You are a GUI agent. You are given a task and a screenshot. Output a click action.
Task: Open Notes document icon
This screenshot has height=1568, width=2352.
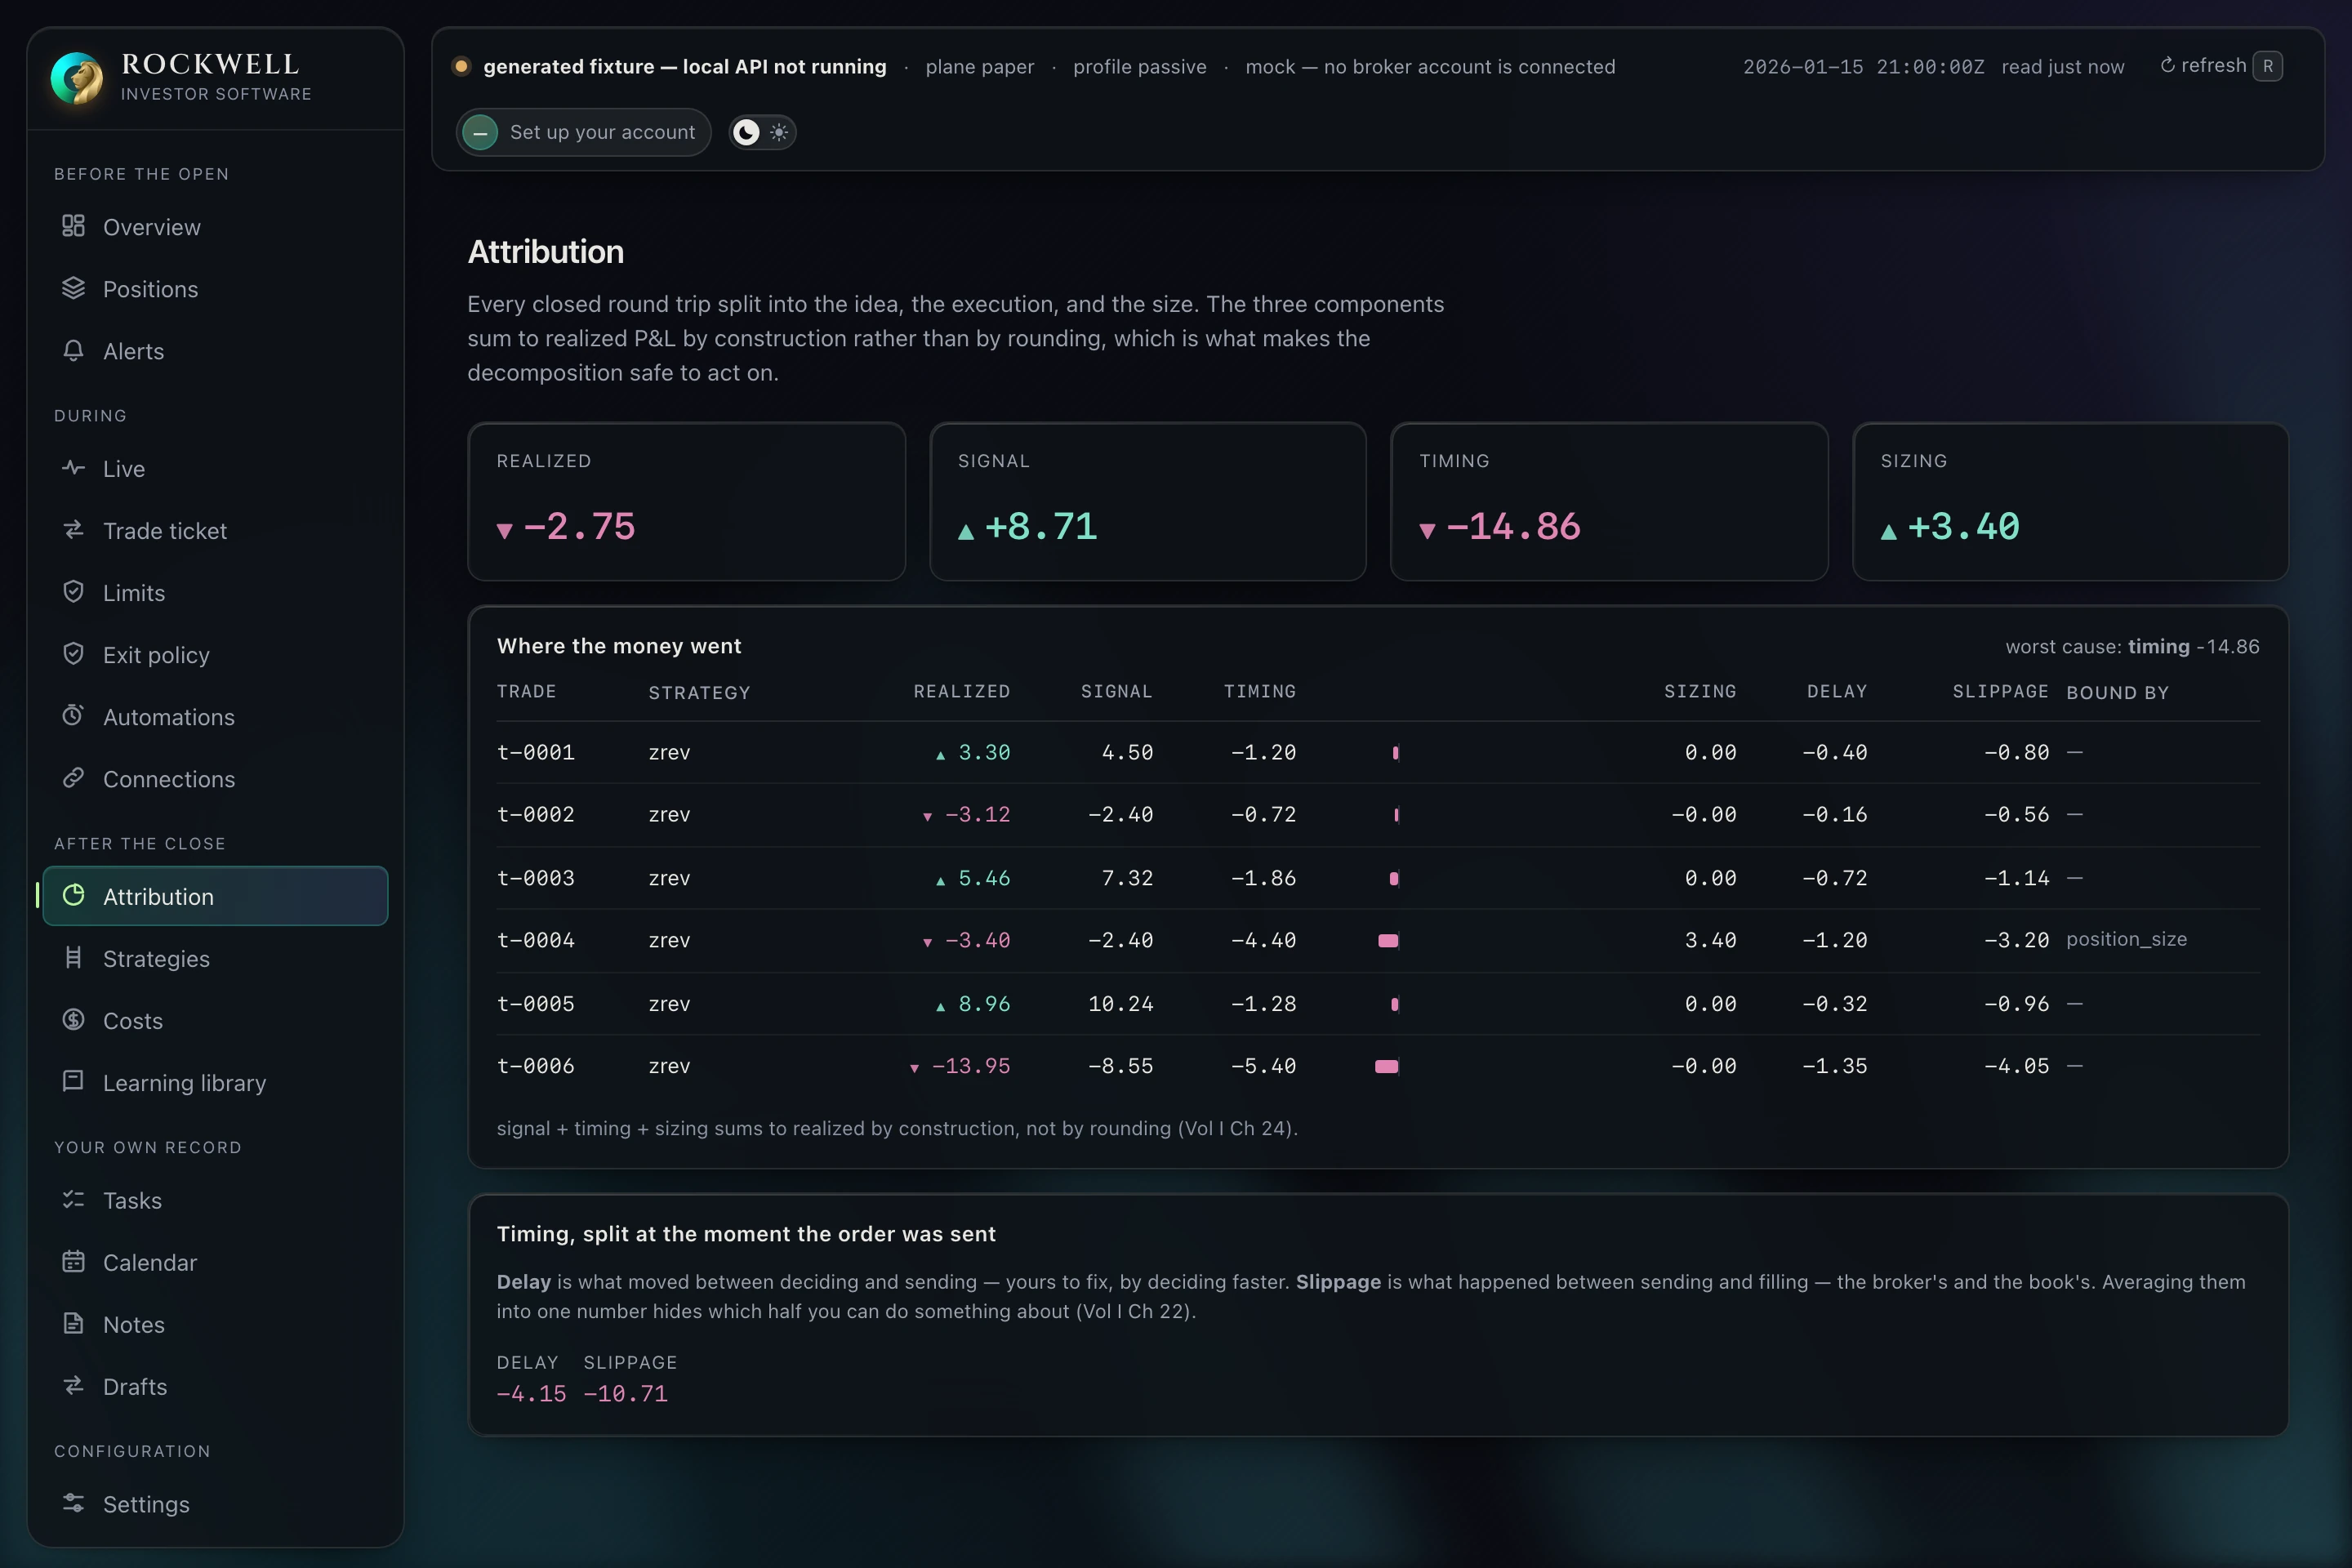pos(73,1324)
